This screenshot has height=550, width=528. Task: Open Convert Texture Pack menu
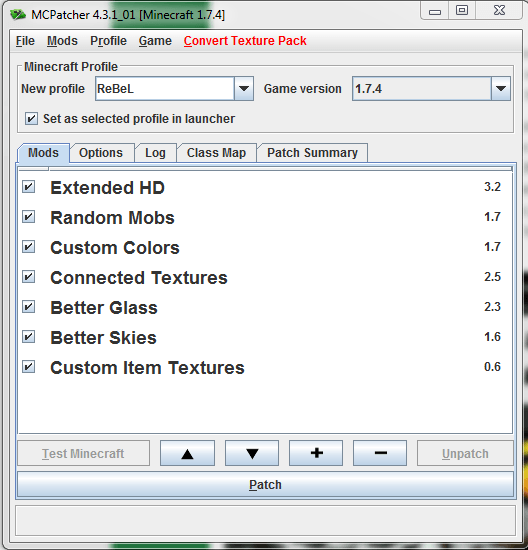tap(245, 41)
